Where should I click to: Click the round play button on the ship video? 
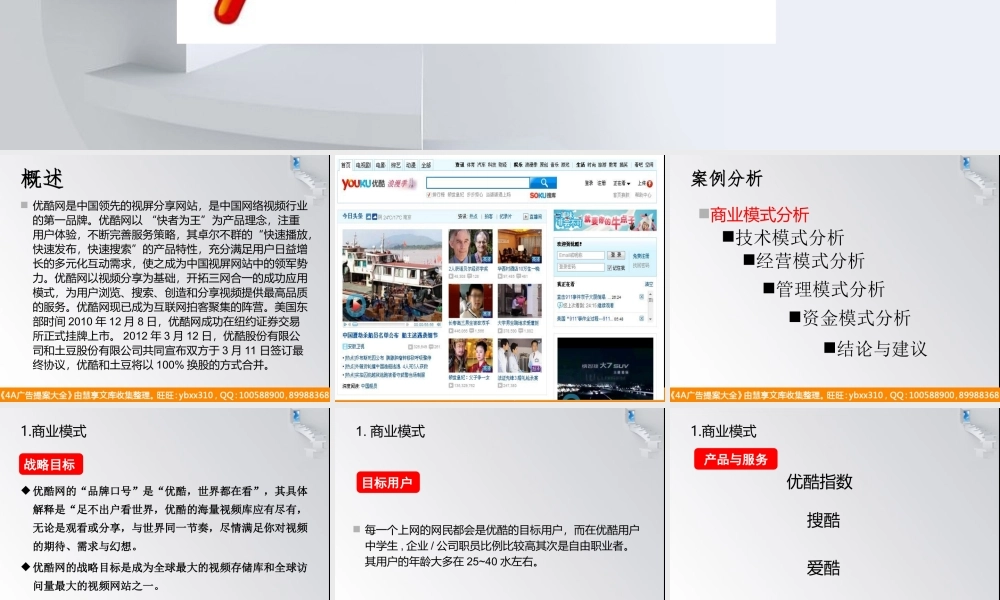356,305
